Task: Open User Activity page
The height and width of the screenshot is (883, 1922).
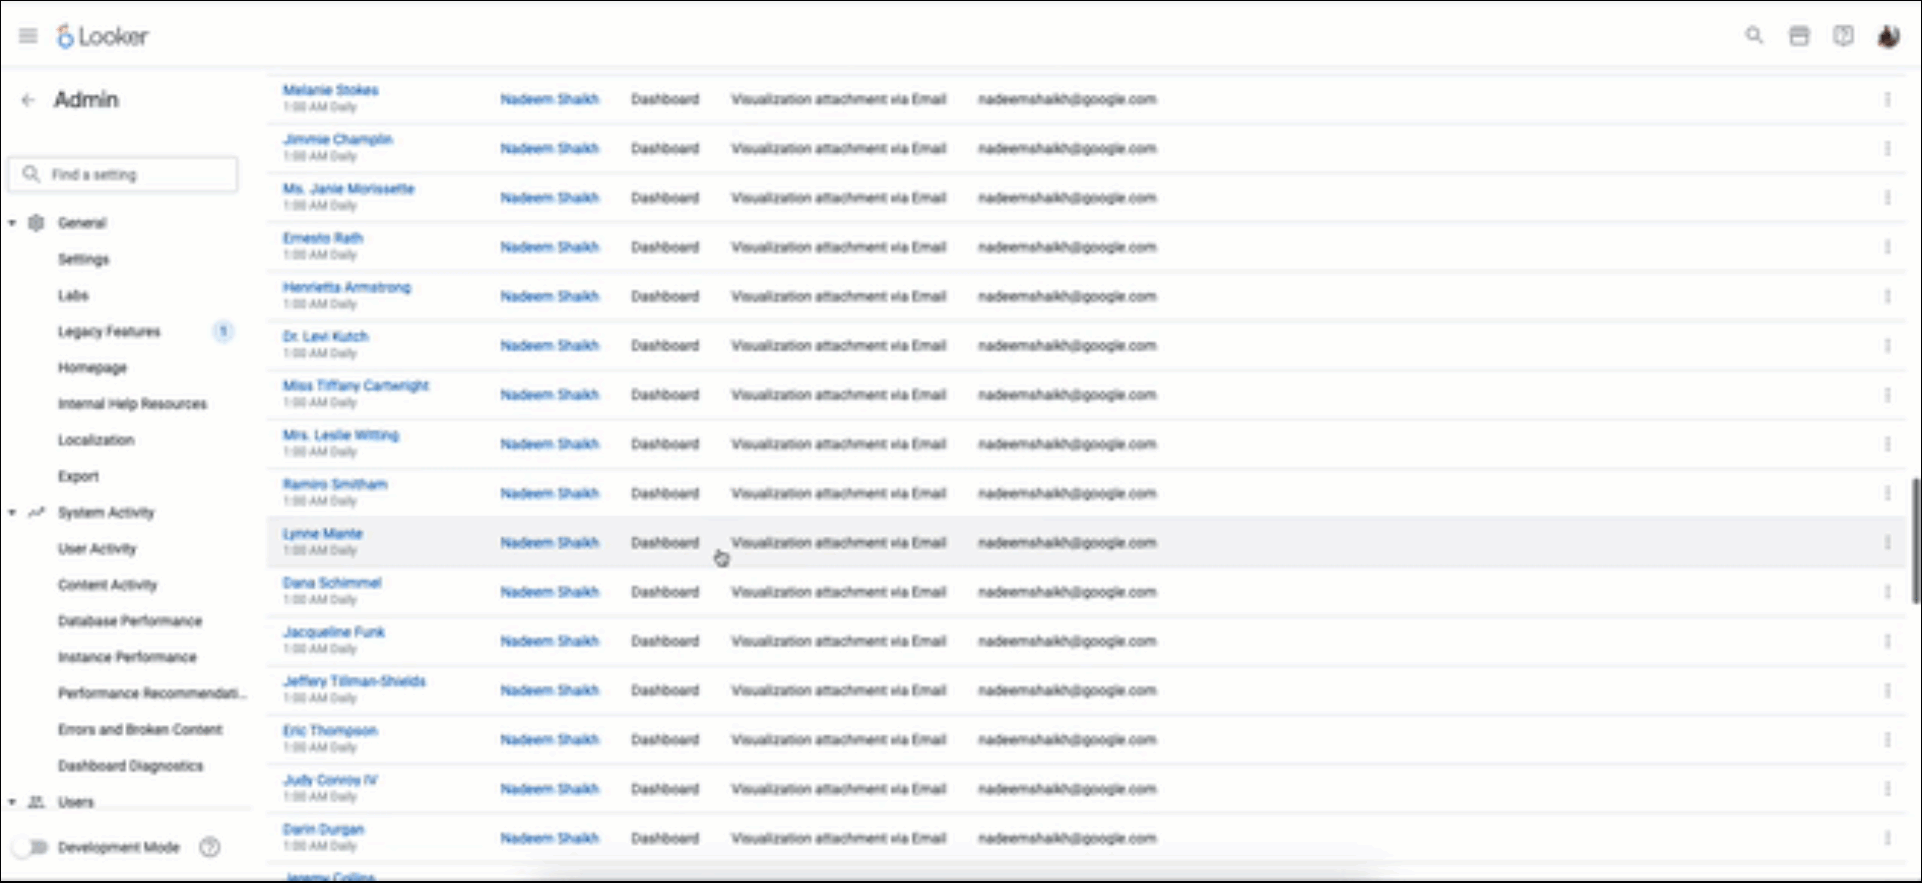Action: coord(97,549)
